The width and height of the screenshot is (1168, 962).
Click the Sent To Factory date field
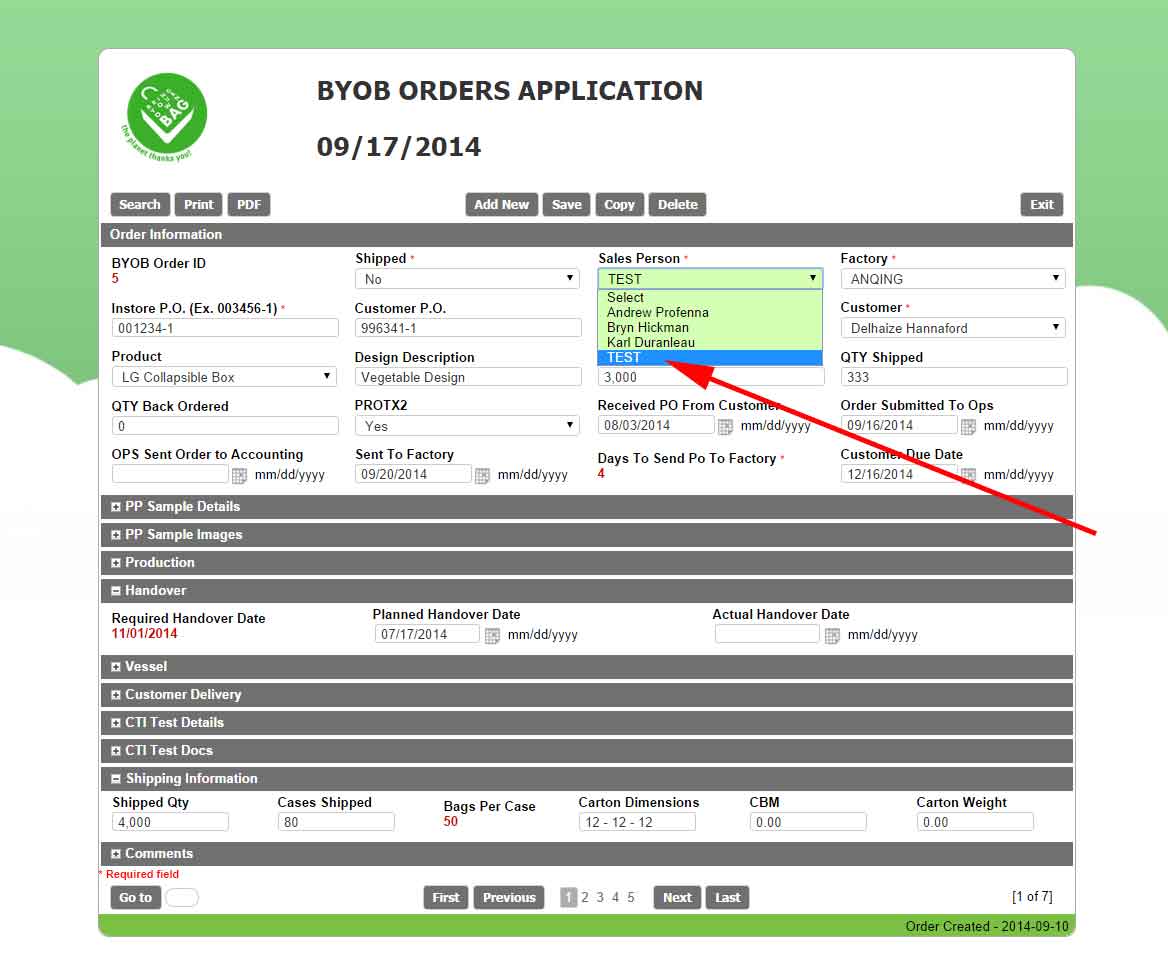pos(413,475)
